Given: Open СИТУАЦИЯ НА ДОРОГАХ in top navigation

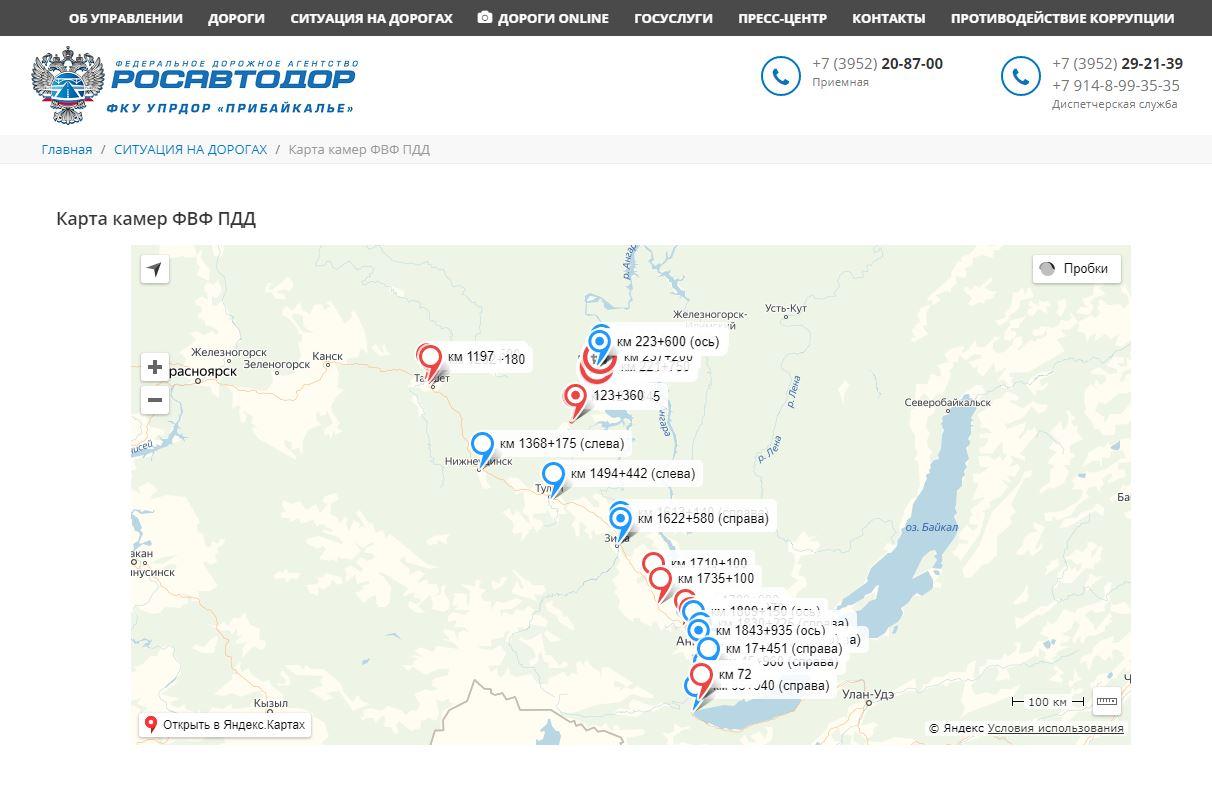Looking at the screenshot, I should click(371, 18).
